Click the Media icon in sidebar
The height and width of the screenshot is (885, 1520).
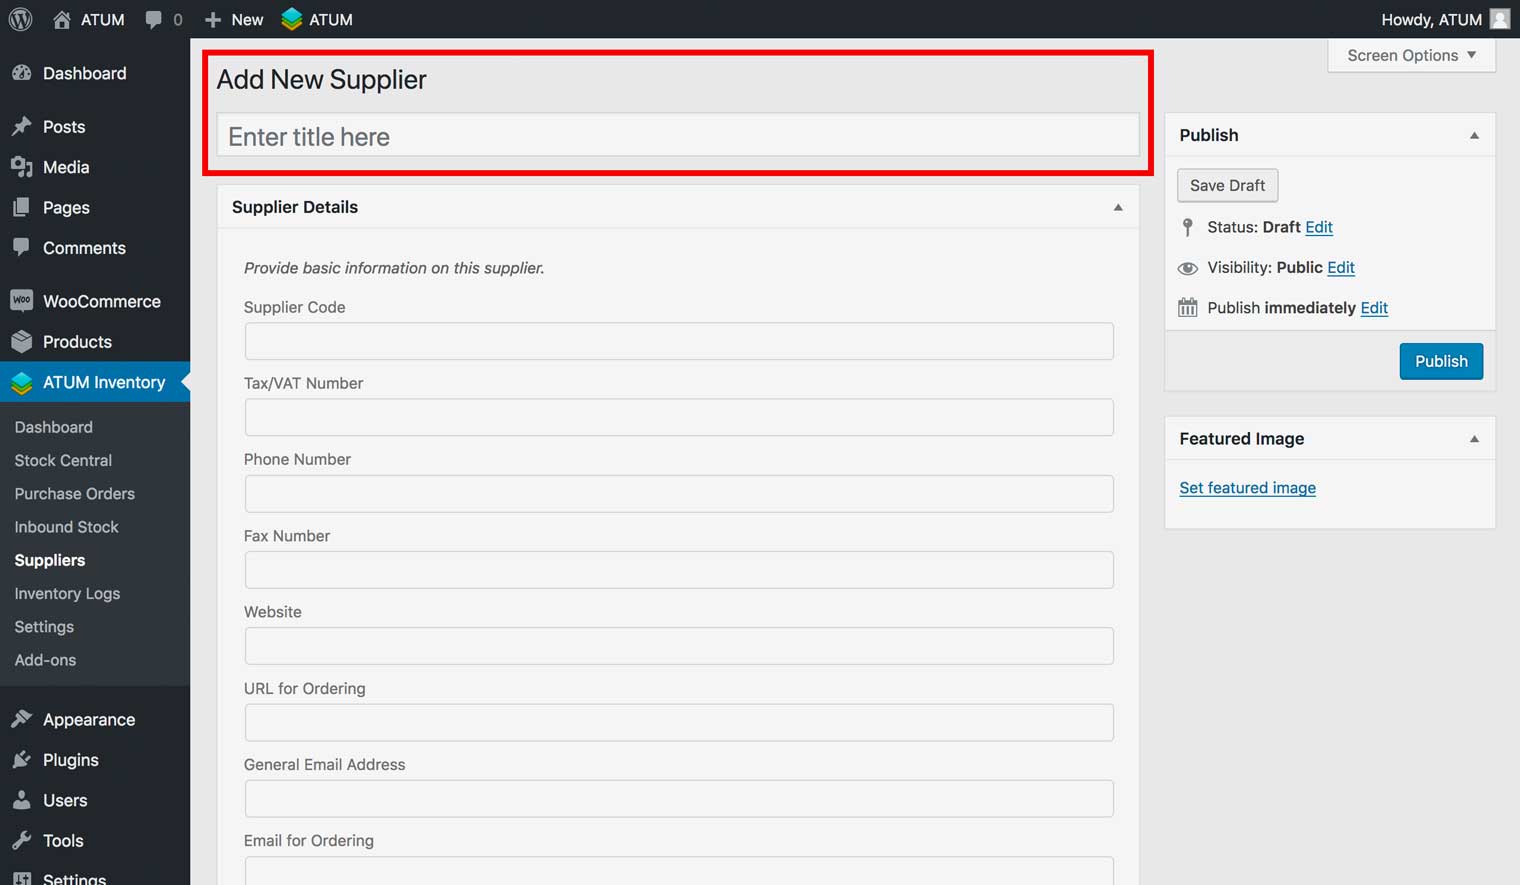pos(21,167)
